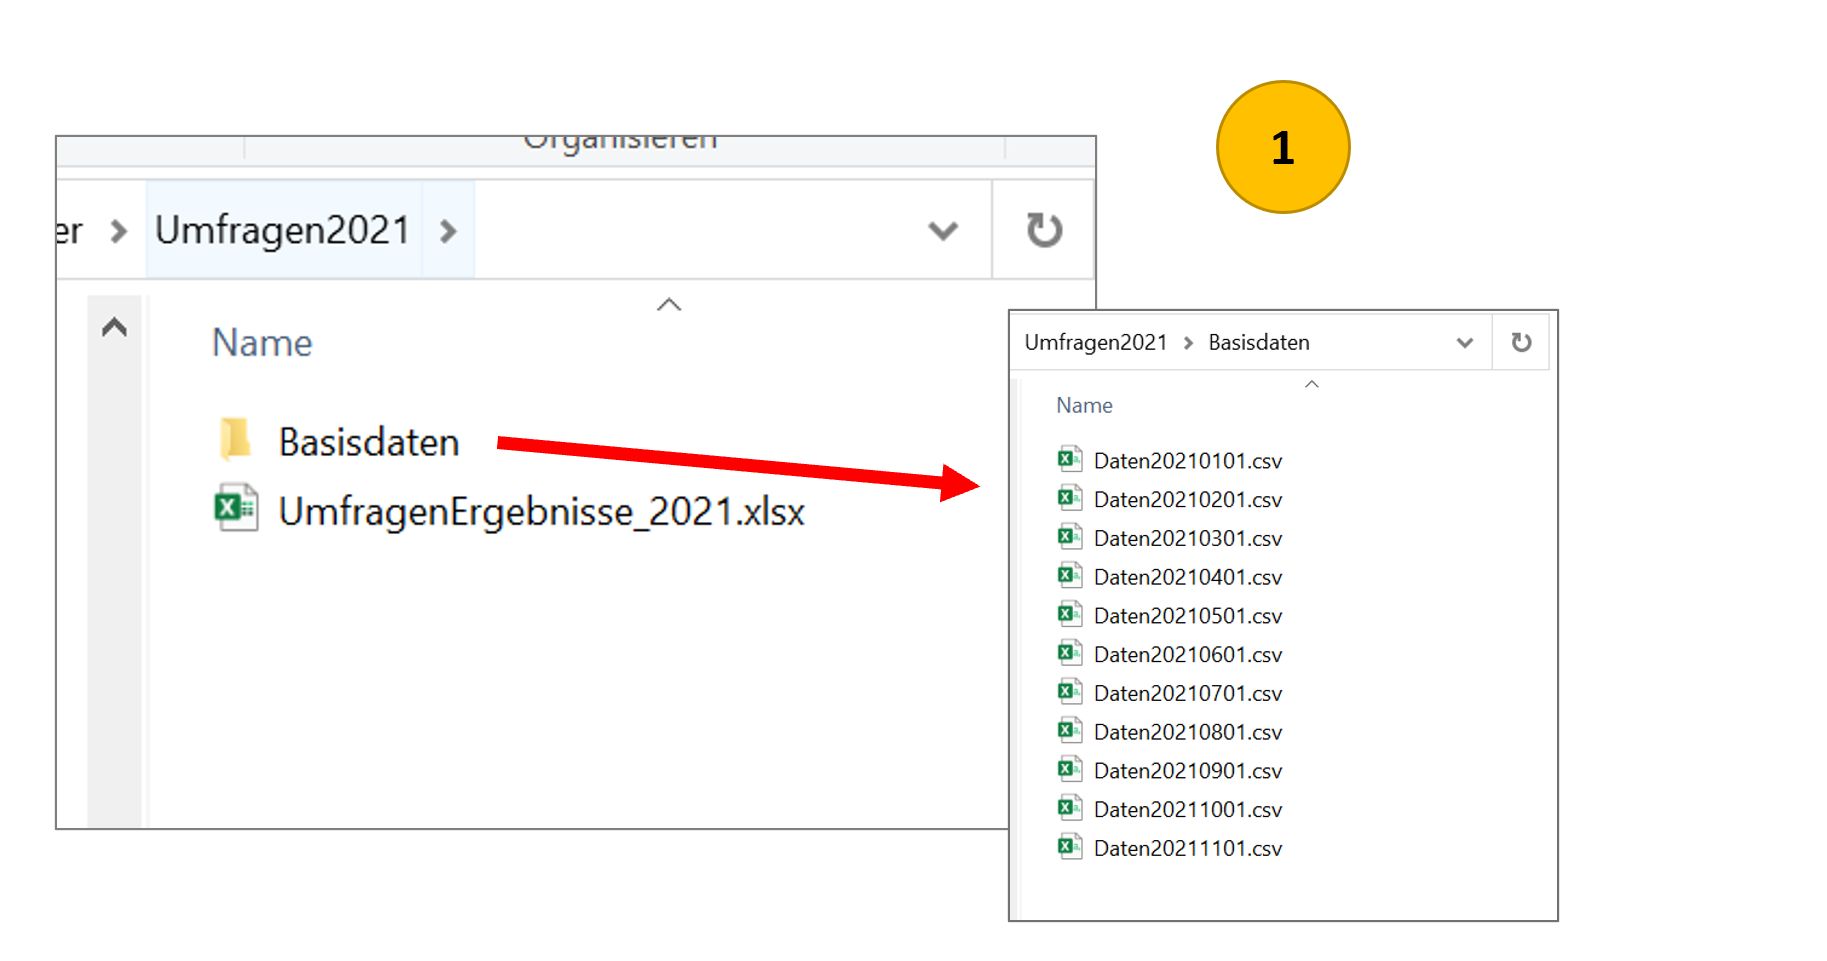The image size is (1827, 961).
Task: Select Daten20210901.csv file name
Action: (1188, 771)
